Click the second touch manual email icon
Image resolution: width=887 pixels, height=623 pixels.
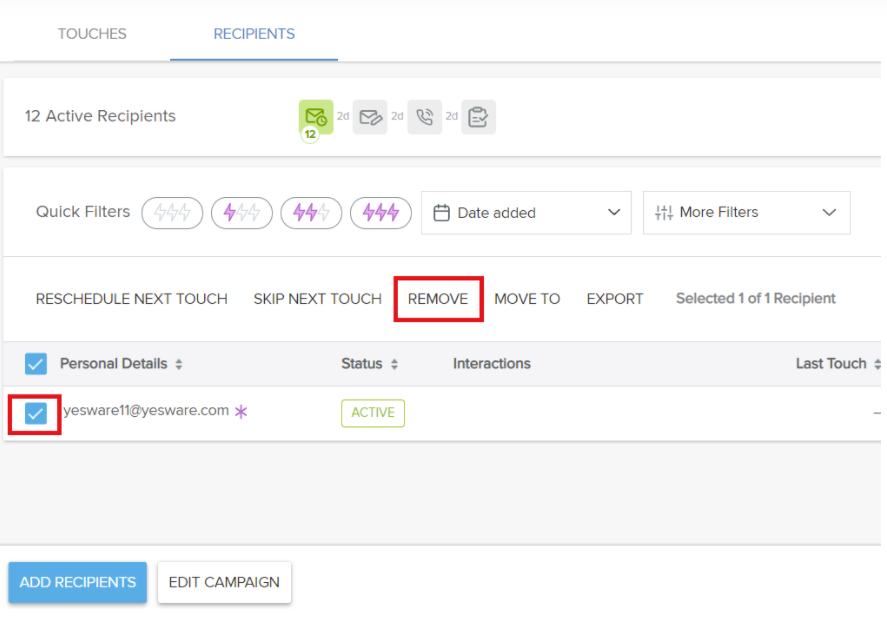[370, 117]
